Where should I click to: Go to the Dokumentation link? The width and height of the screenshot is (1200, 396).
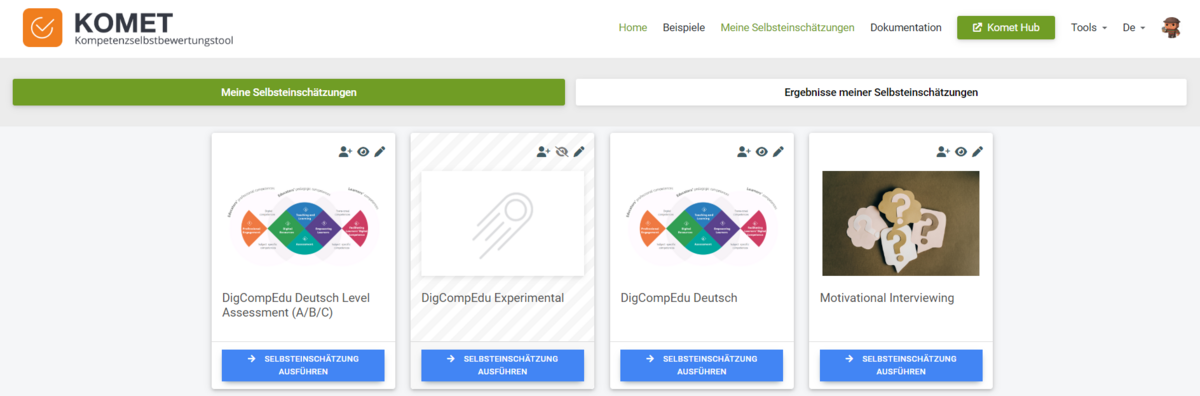tap(906, 28)
